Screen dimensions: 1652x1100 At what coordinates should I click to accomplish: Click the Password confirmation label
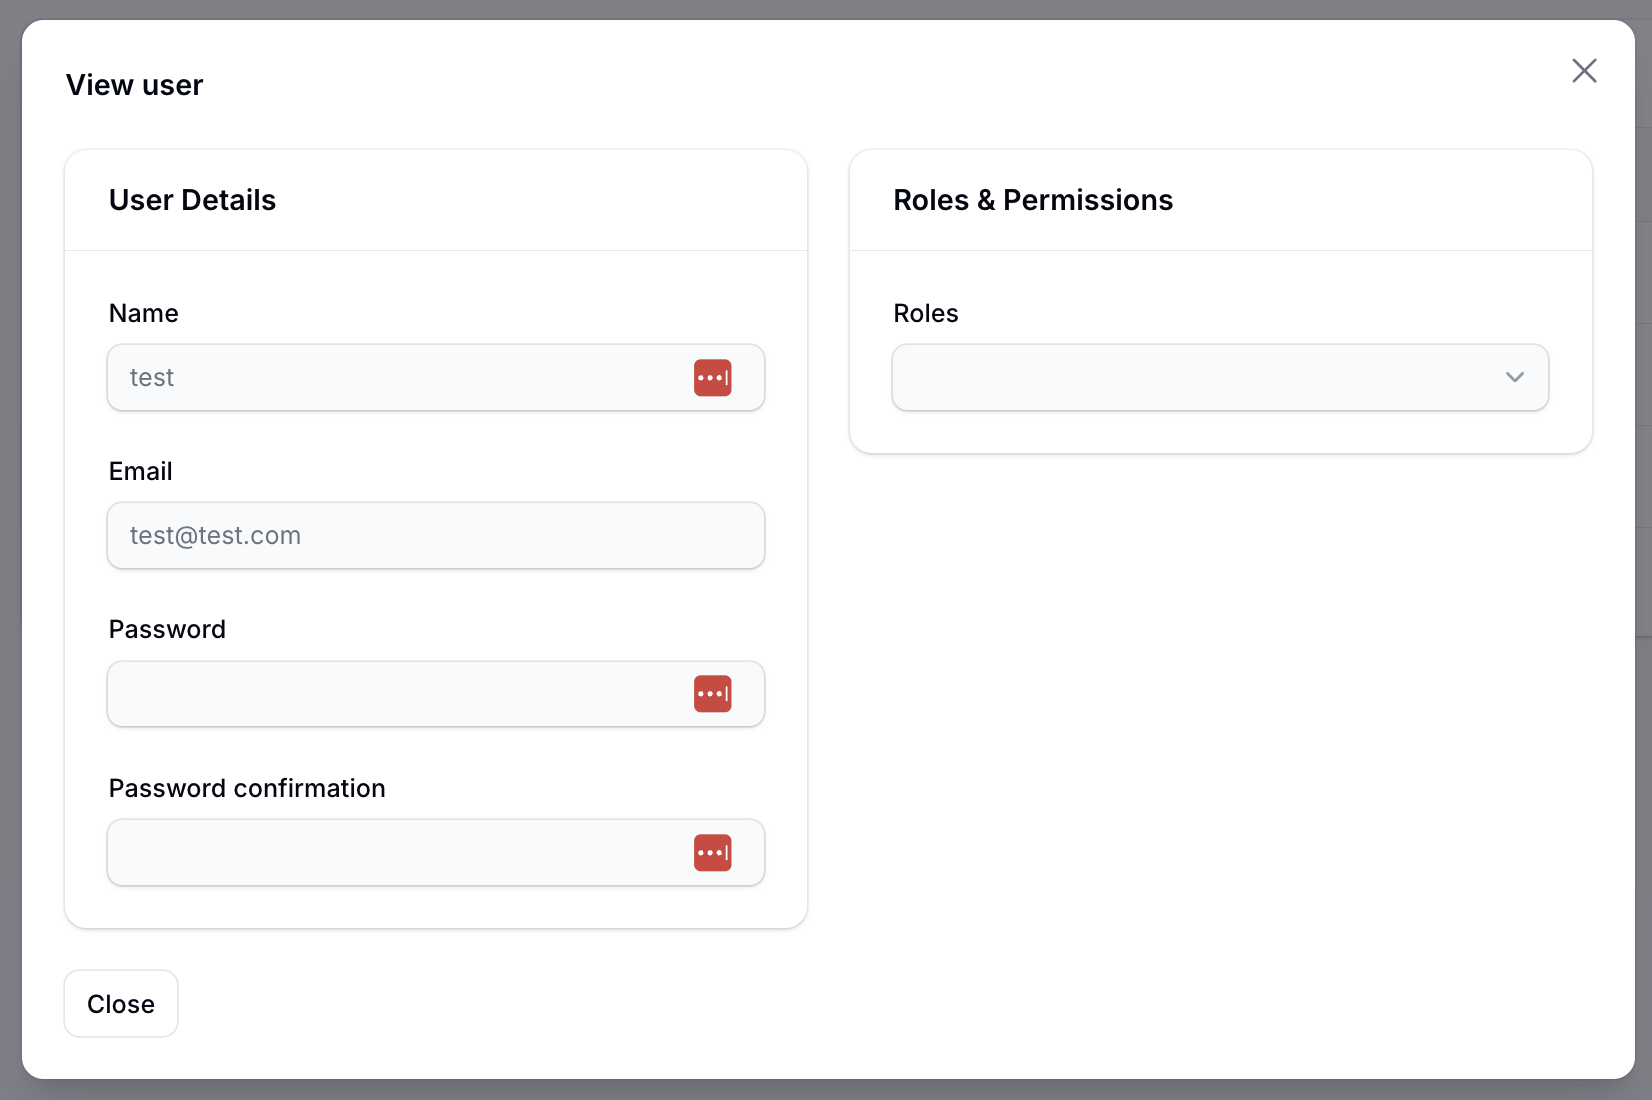[x=247, y=789]
